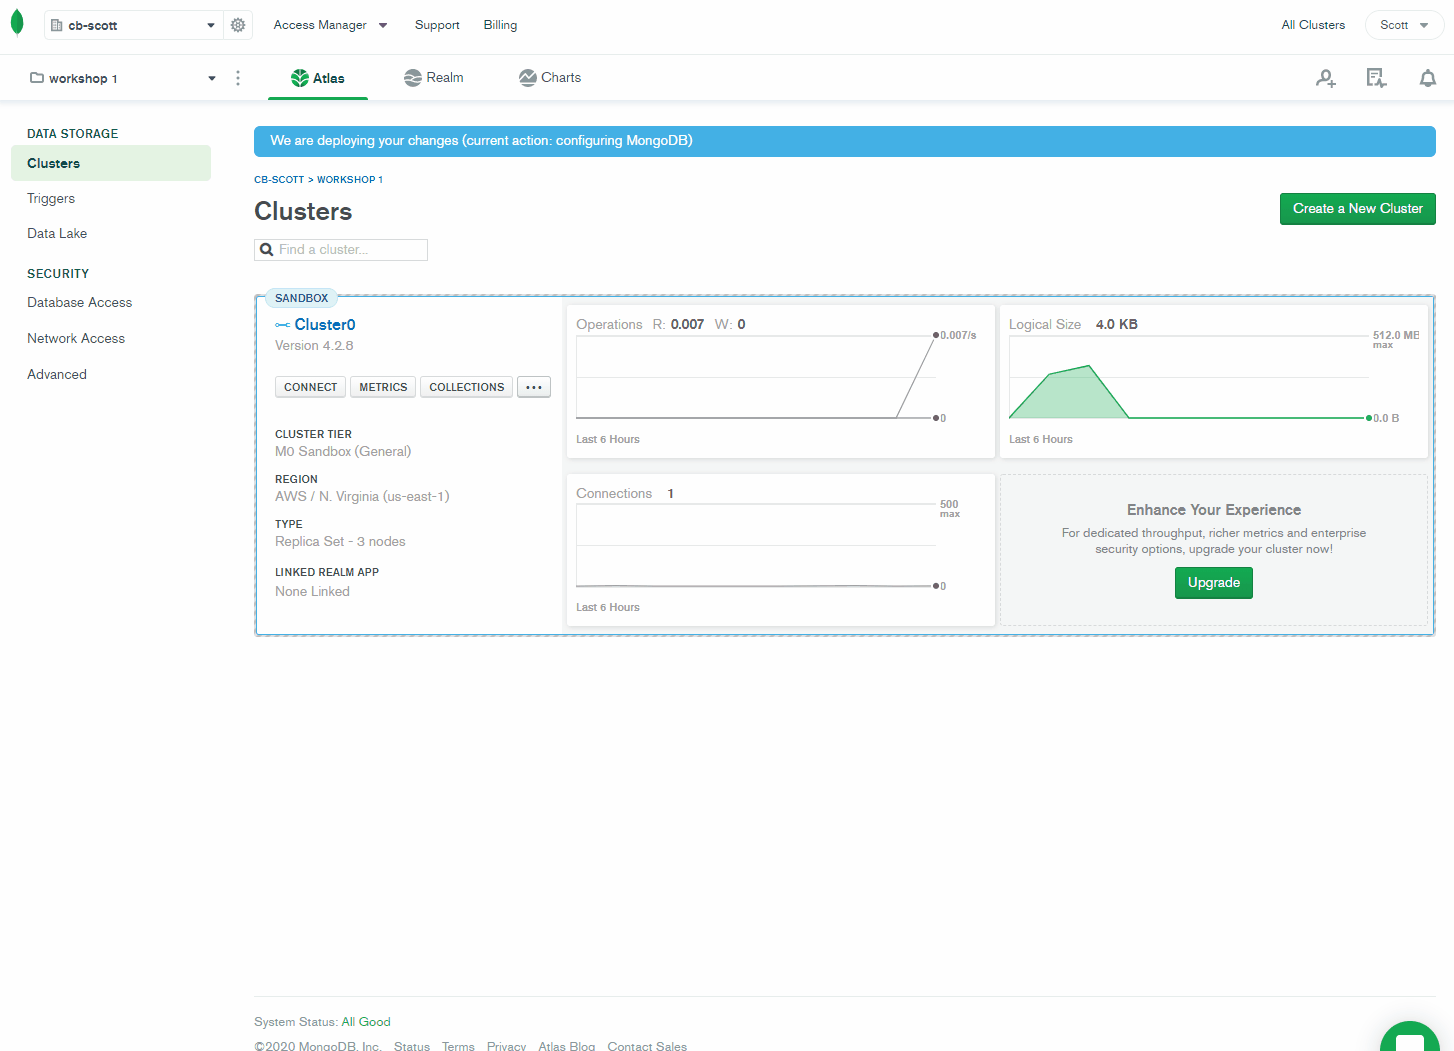Click the deploying changes banner
Viewport: 1454px width, 1051px height.
tap(845, 141)
